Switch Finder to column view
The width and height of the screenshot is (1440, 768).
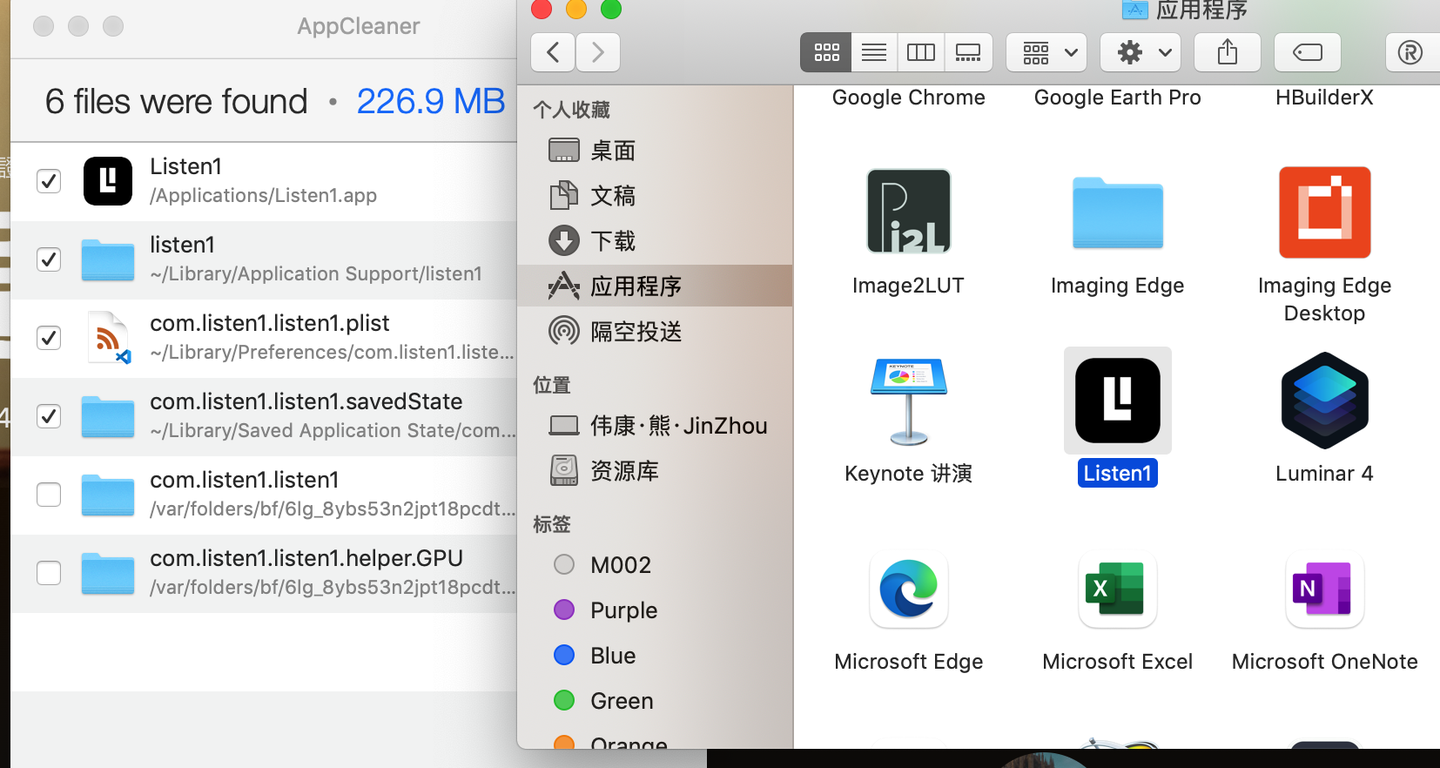point(921,52)
